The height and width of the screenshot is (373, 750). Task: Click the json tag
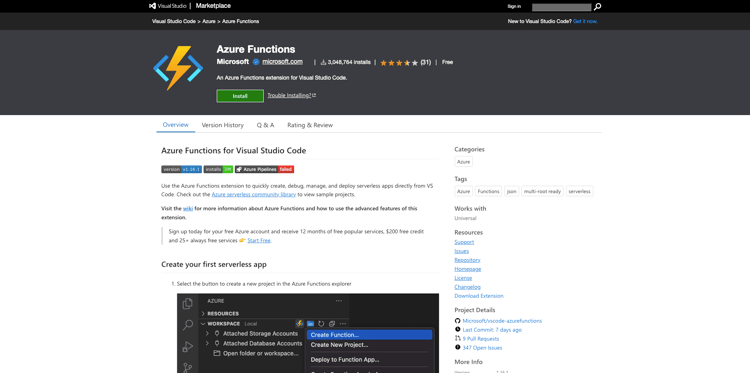point(512,191)
